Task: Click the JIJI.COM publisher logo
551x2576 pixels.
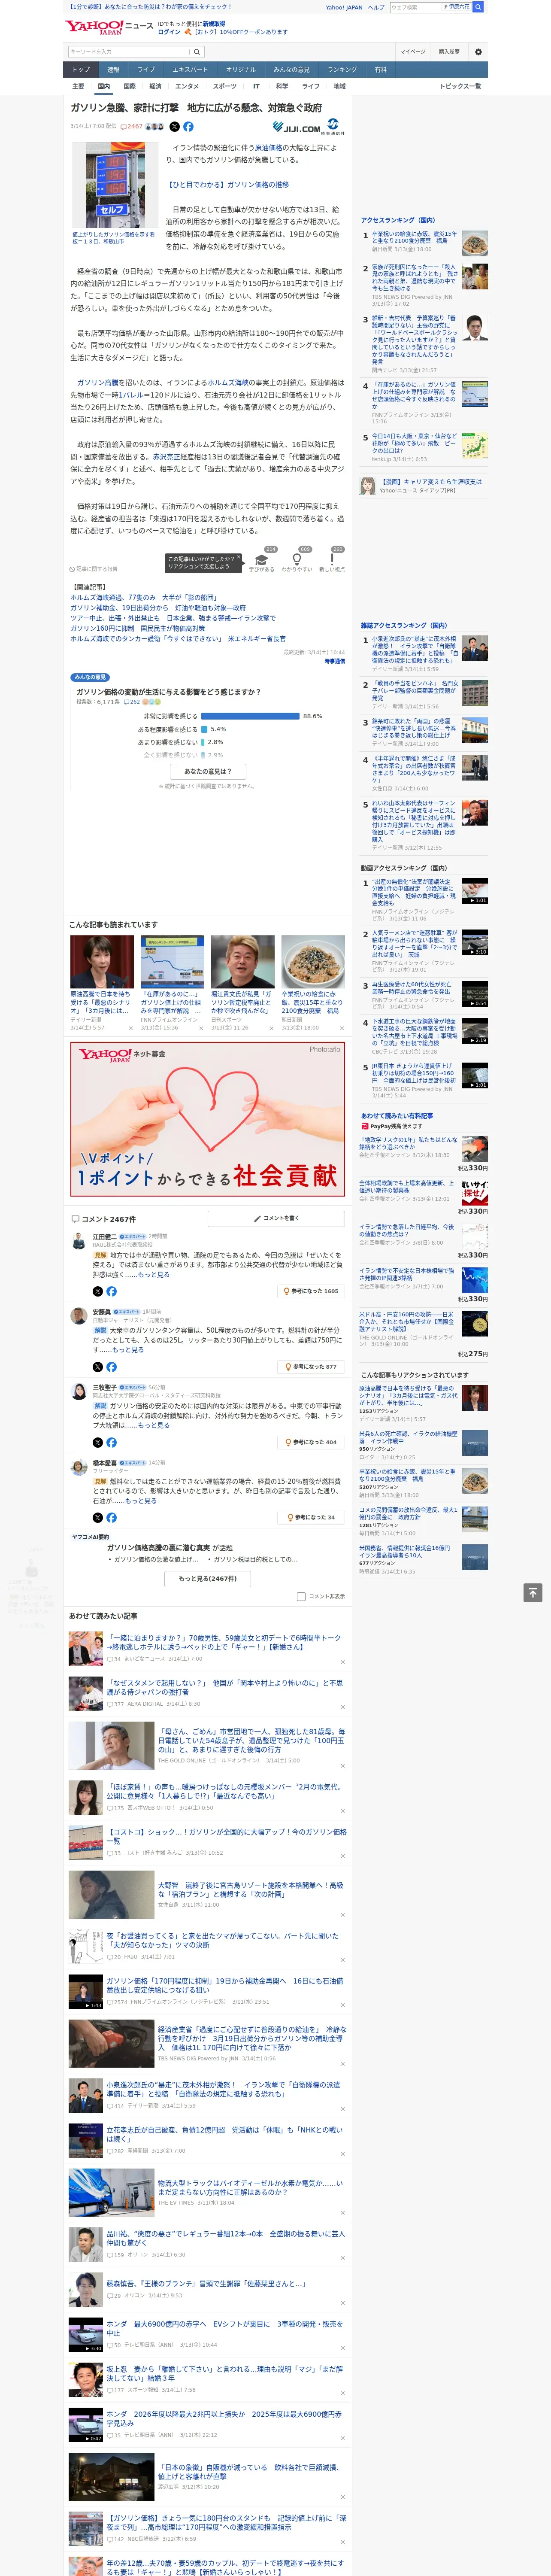Action: [x=308, y=127]
